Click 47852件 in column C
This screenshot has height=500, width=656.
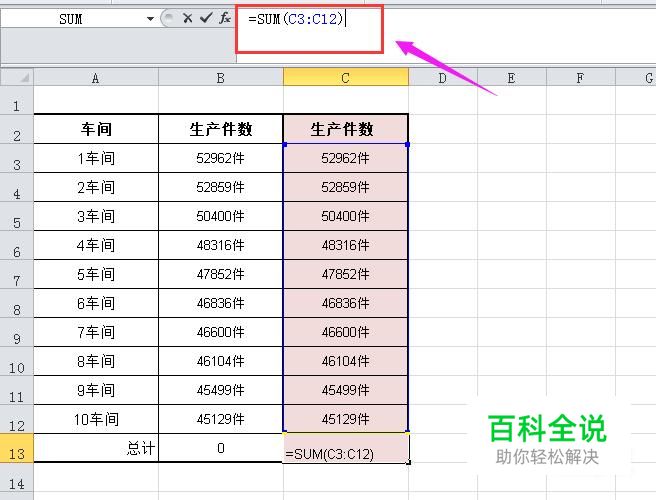pyautogui.click(x=346, y=274)
